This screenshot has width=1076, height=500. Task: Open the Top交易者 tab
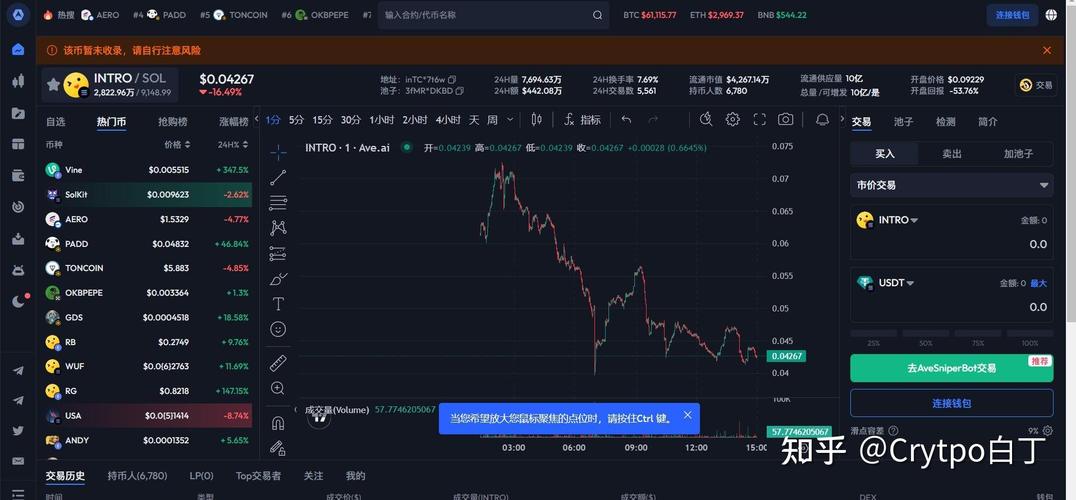(258, 475)
